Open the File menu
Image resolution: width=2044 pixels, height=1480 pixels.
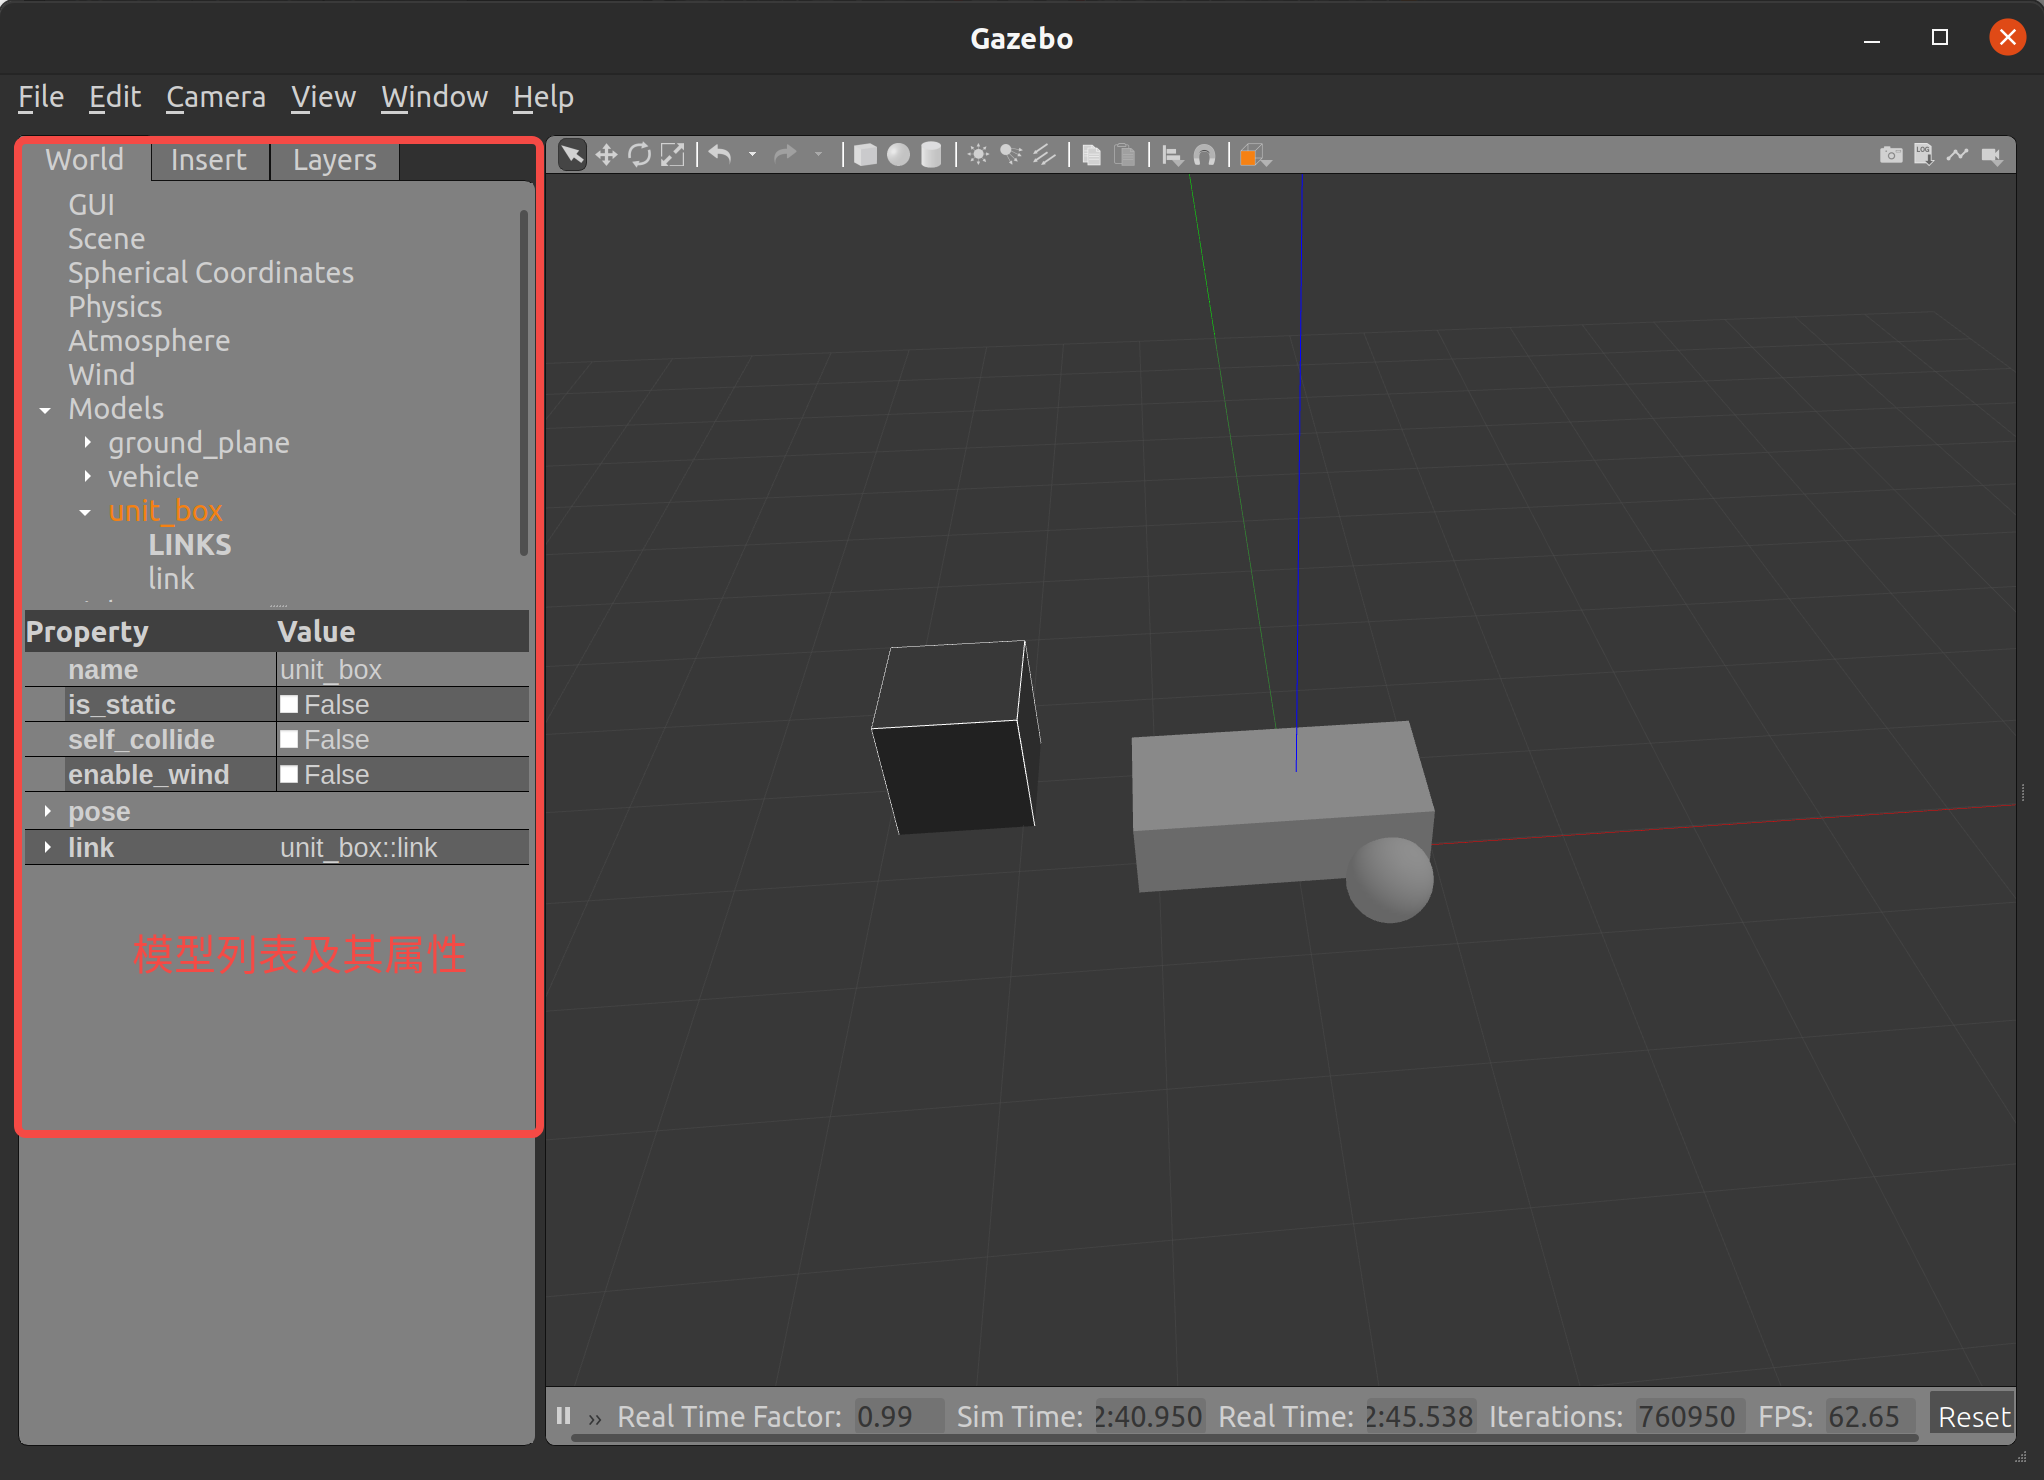tap(40, 95)
